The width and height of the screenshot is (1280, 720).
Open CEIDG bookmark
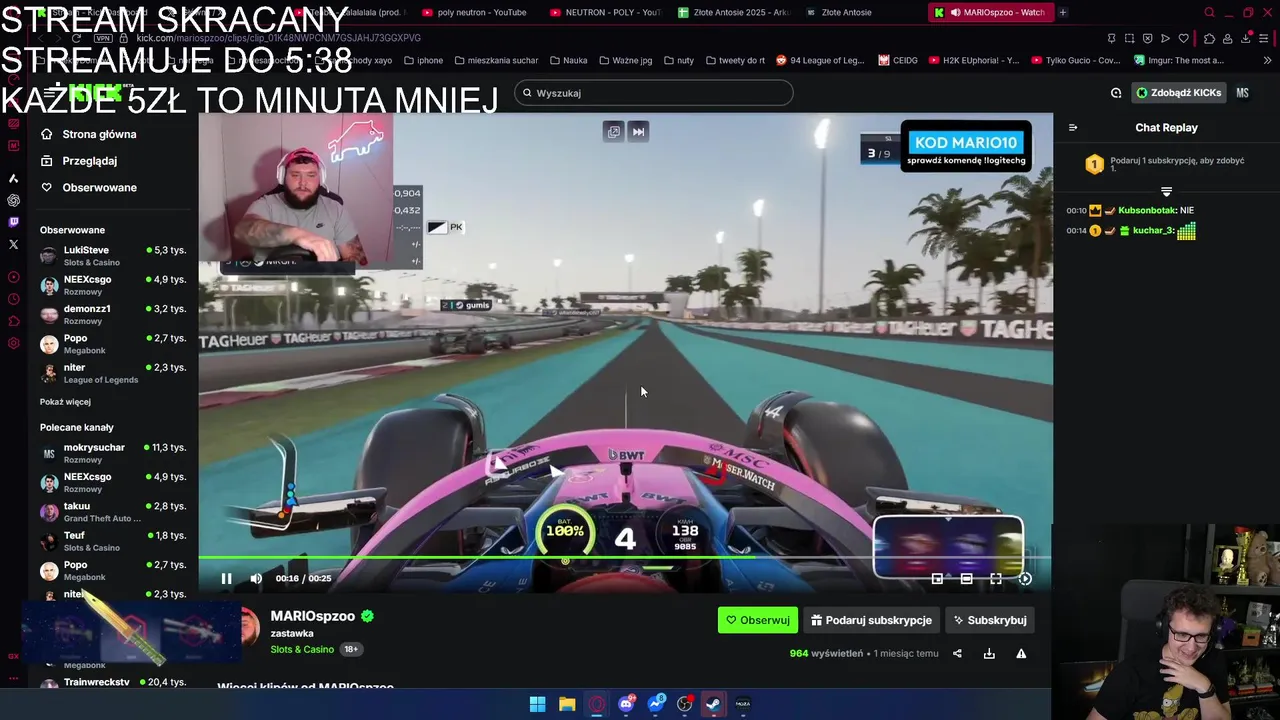tap(898, 60)
